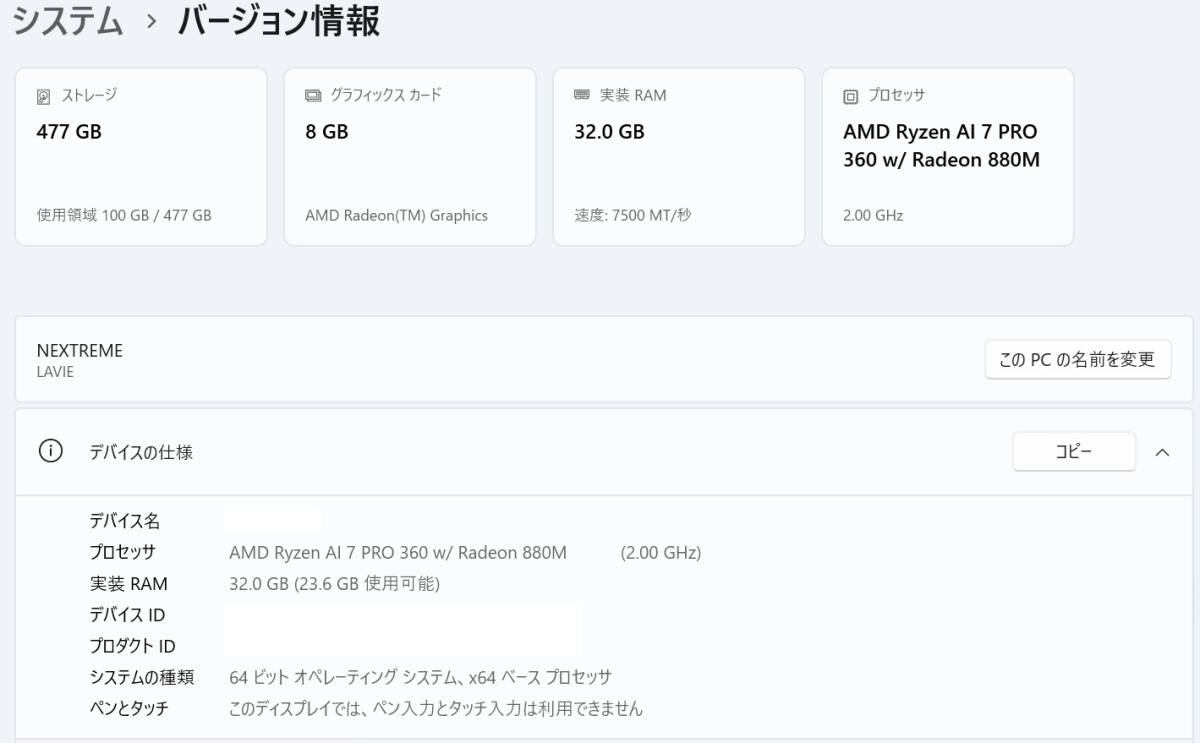1200x743 pixels.
Task: Open the 32.0 GB RAM tile
Action: tap(679, 157)
